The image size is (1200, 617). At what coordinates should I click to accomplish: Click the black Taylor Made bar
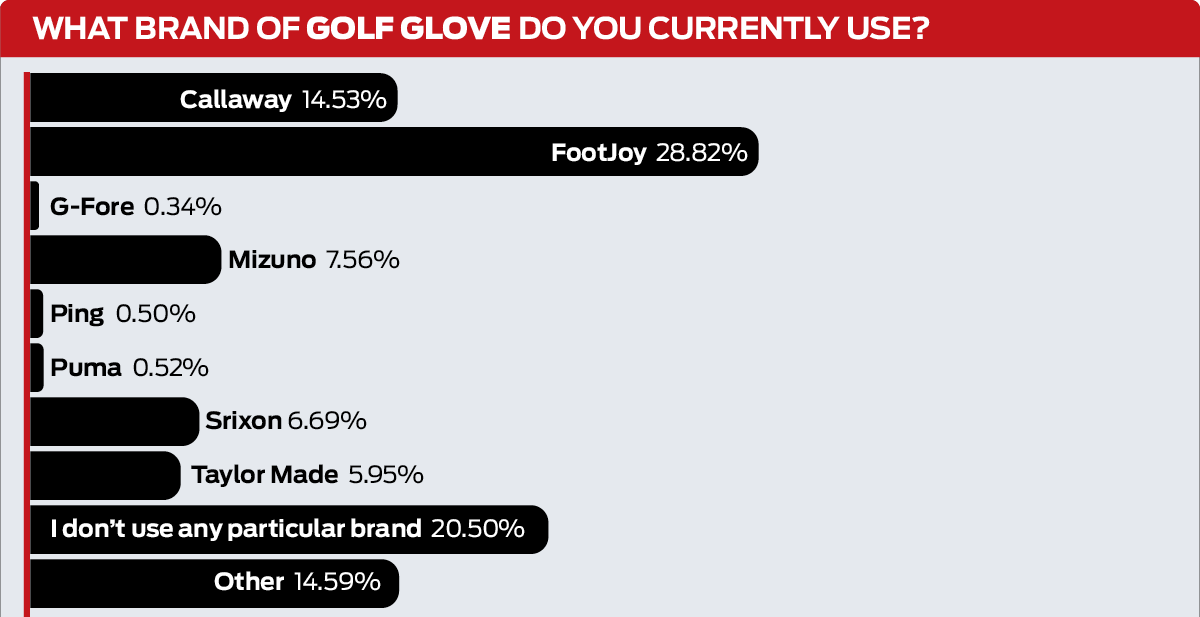(x=105, y=475)
